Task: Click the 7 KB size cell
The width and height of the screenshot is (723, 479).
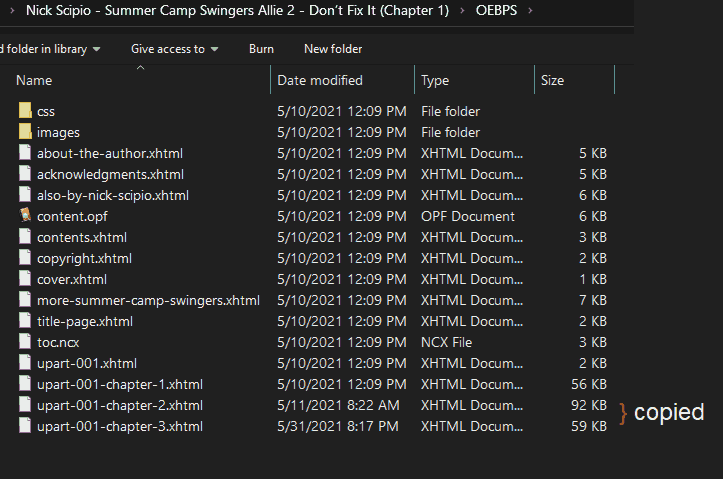Action: pyautogui.click(x=593, y=301)
